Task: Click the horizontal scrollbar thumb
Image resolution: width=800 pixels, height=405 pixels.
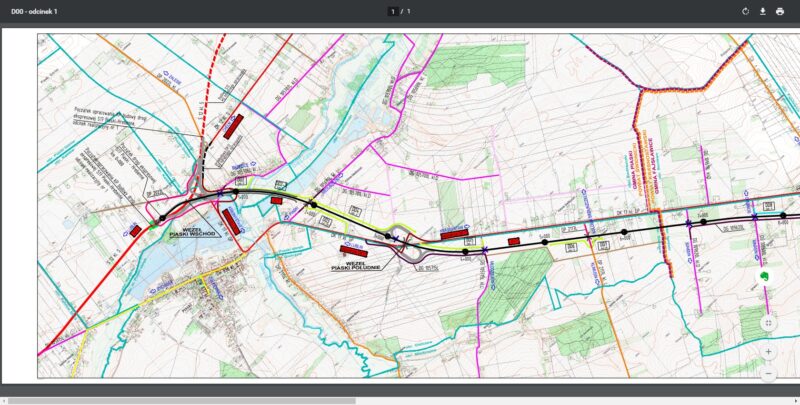Action: tap(180, 400)
